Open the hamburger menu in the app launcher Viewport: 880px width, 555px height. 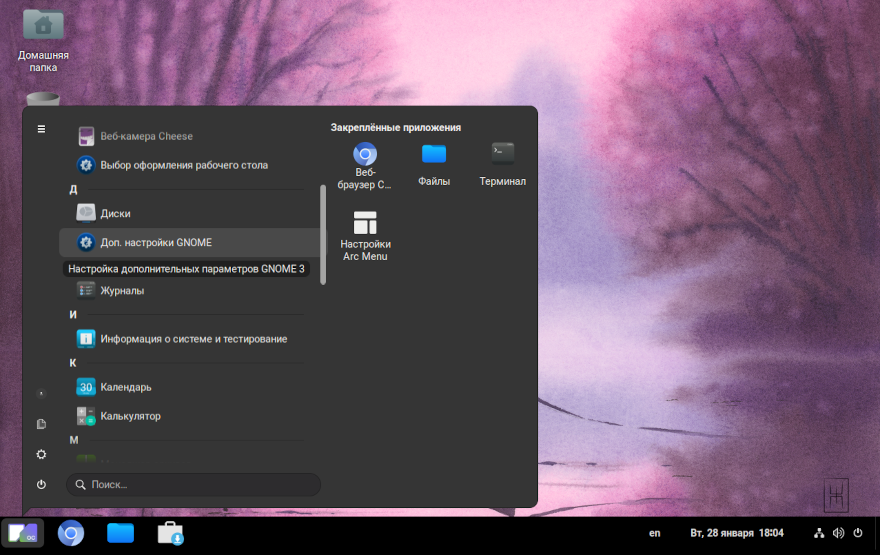click(x=41, y=129)
